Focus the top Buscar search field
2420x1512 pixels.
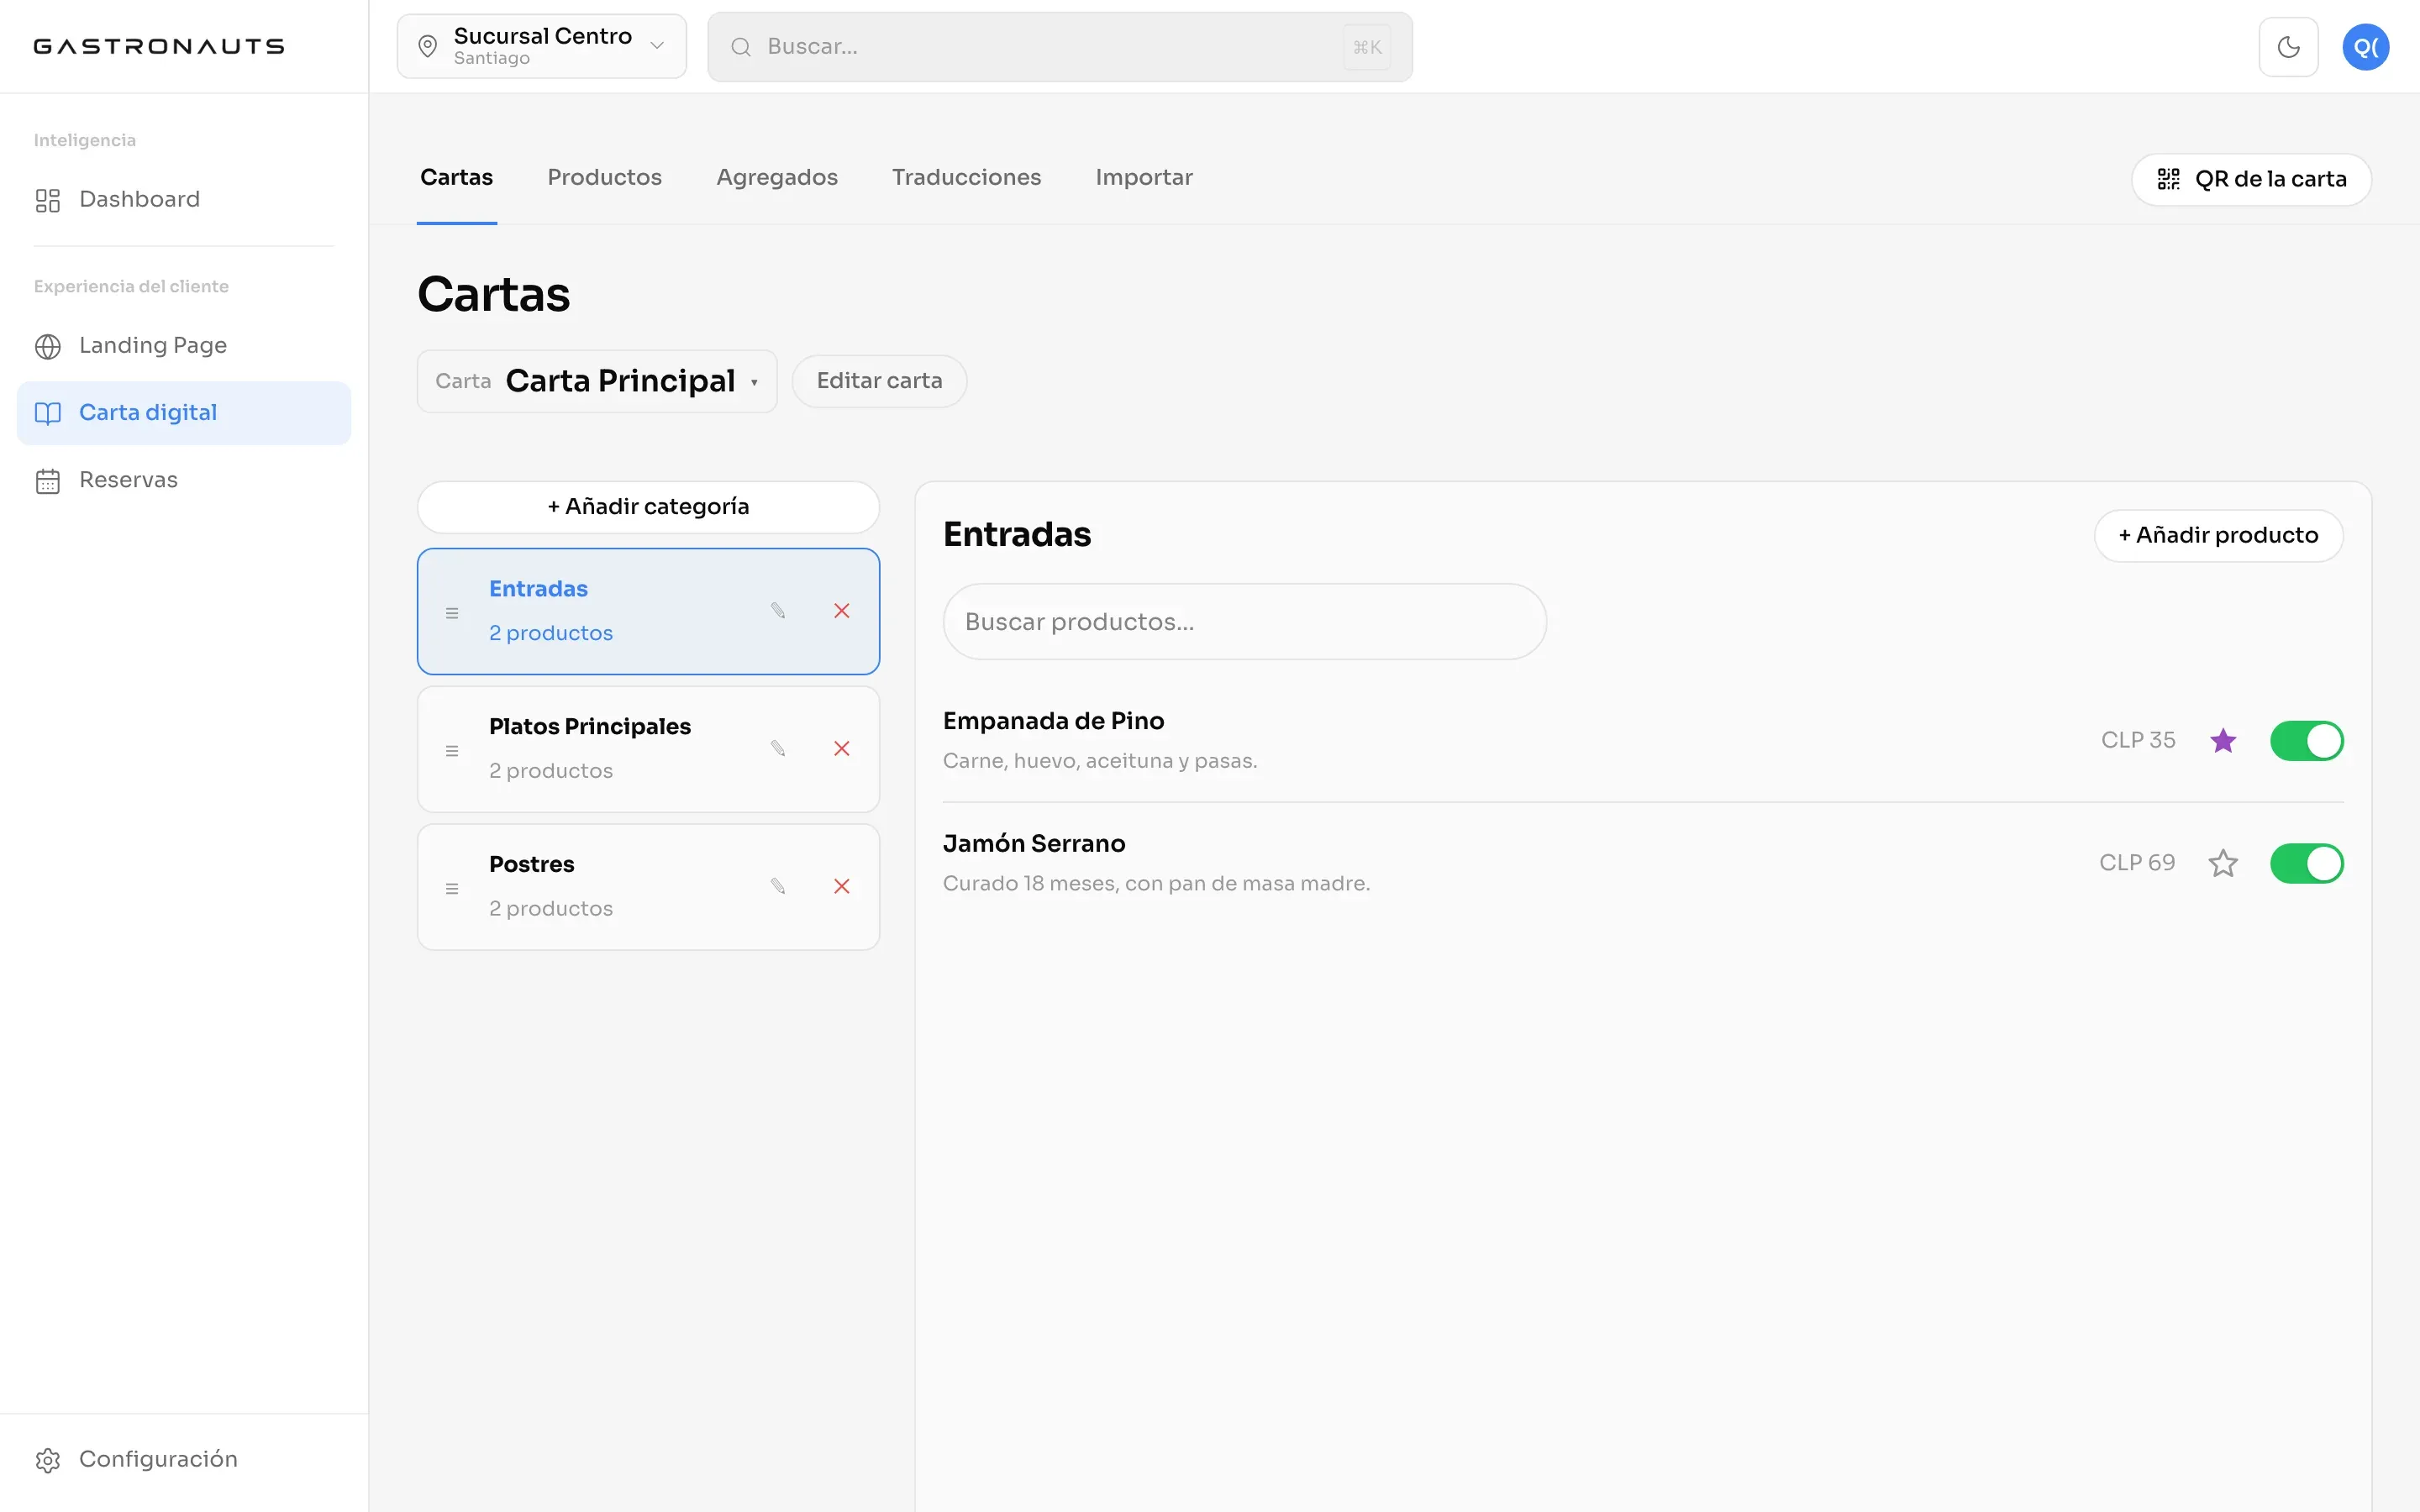(1060, 47)
